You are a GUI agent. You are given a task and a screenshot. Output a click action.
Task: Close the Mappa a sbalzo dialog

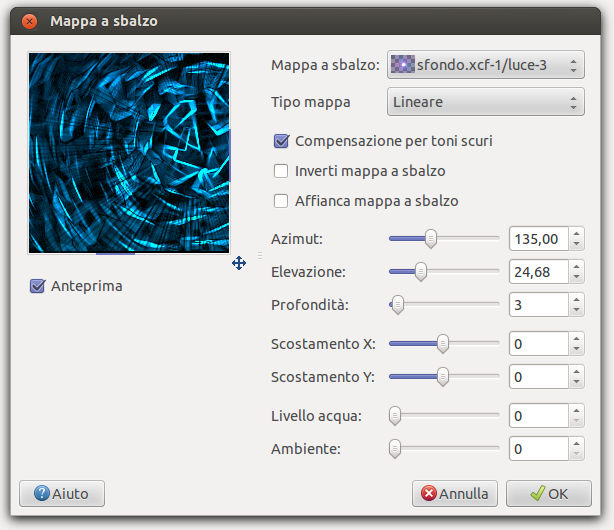[x=29, y=21]
